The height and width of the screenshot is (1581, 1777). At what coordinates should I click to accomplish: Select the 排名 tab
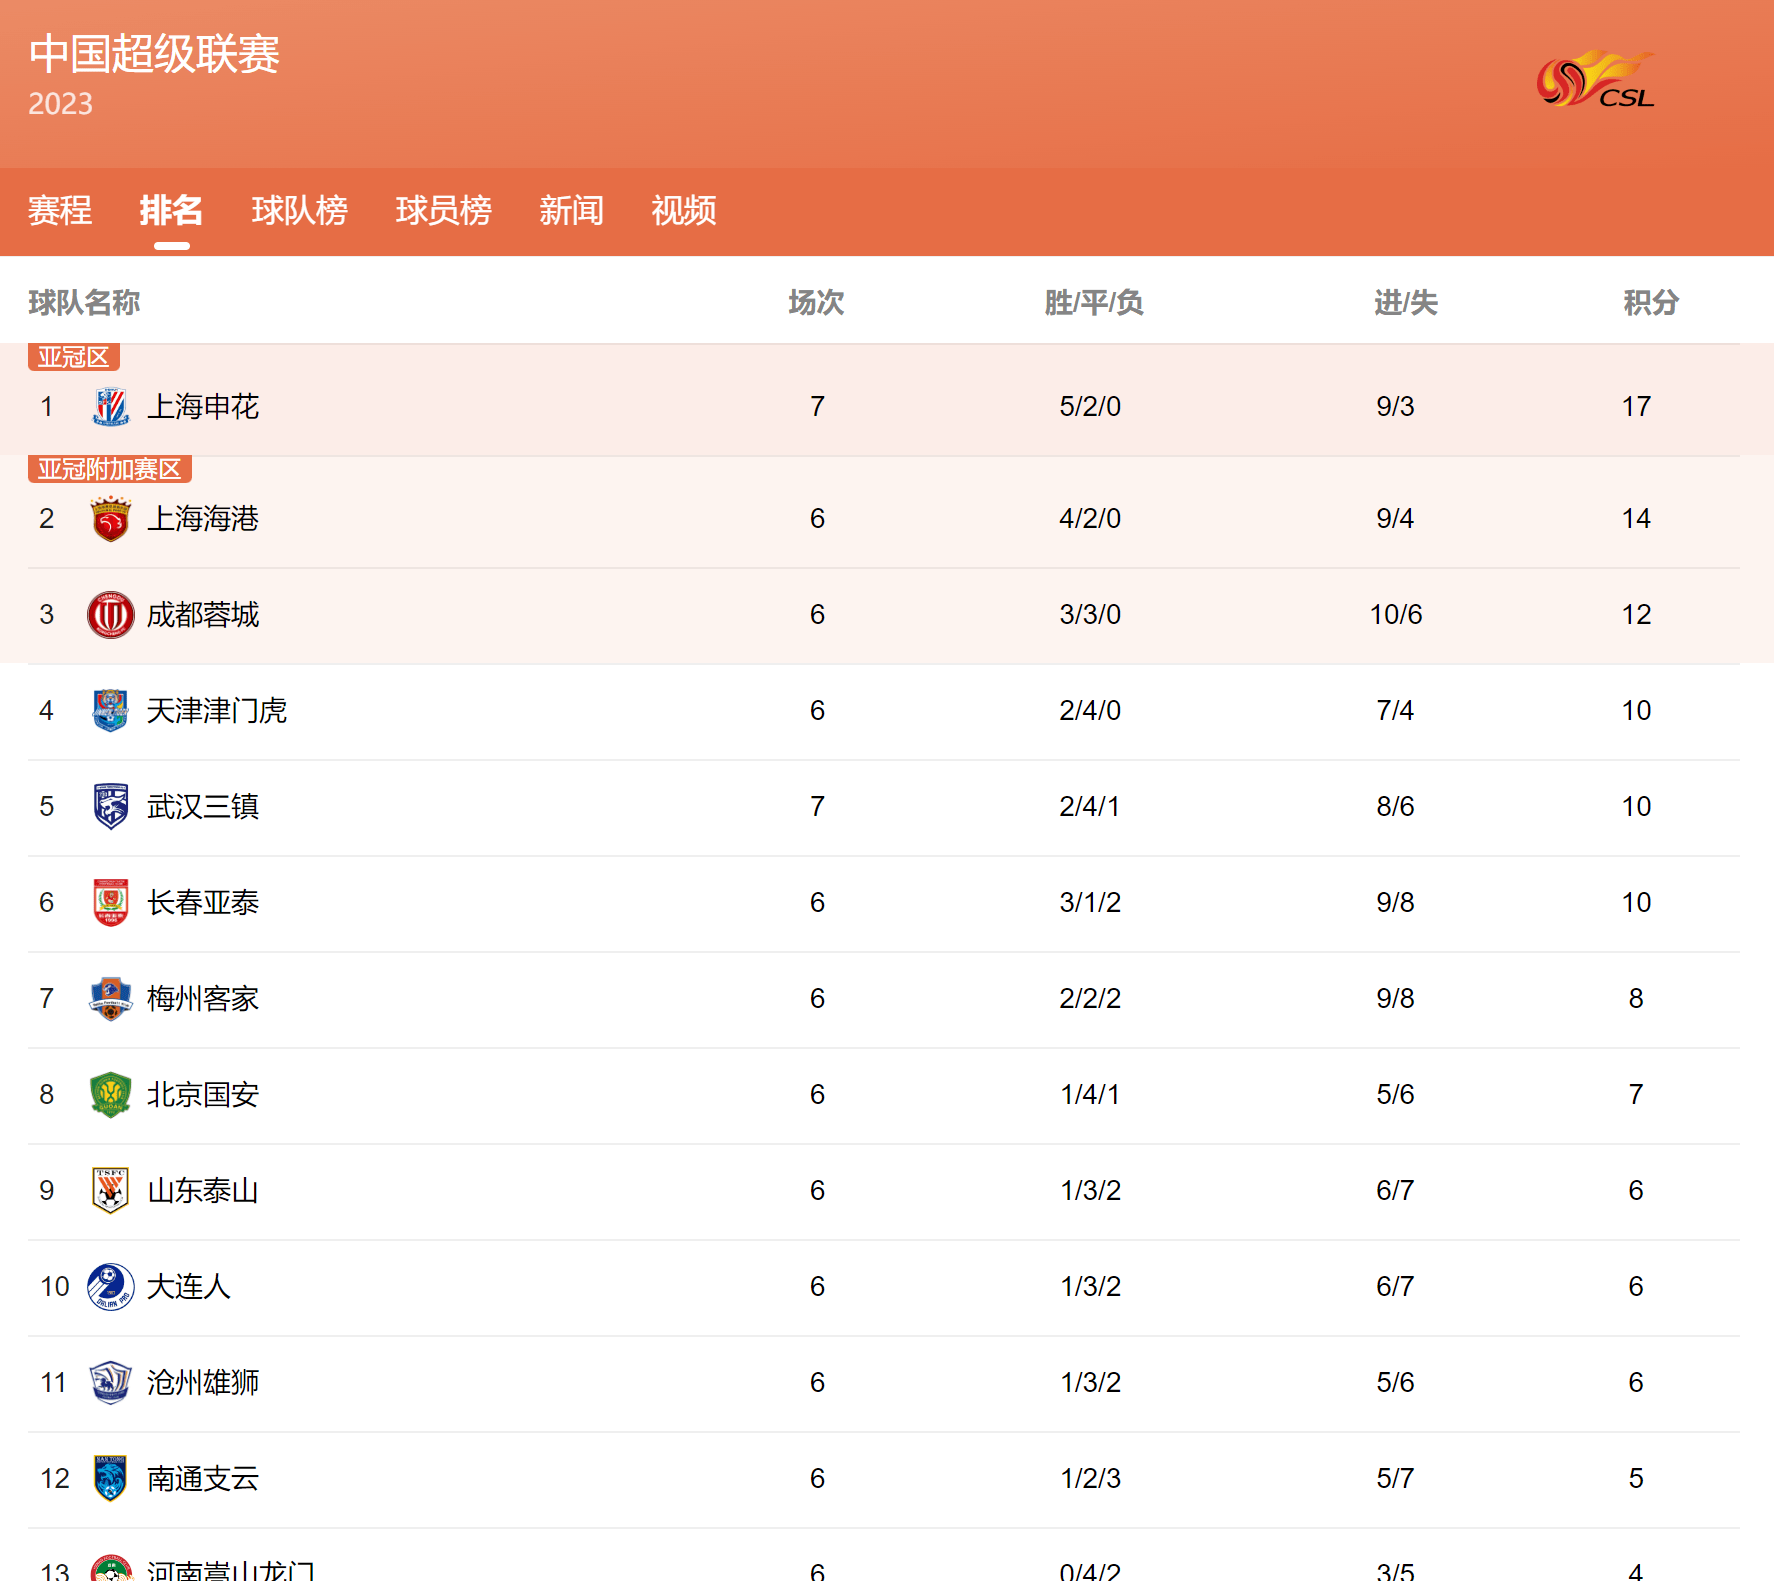coord(171,211)
